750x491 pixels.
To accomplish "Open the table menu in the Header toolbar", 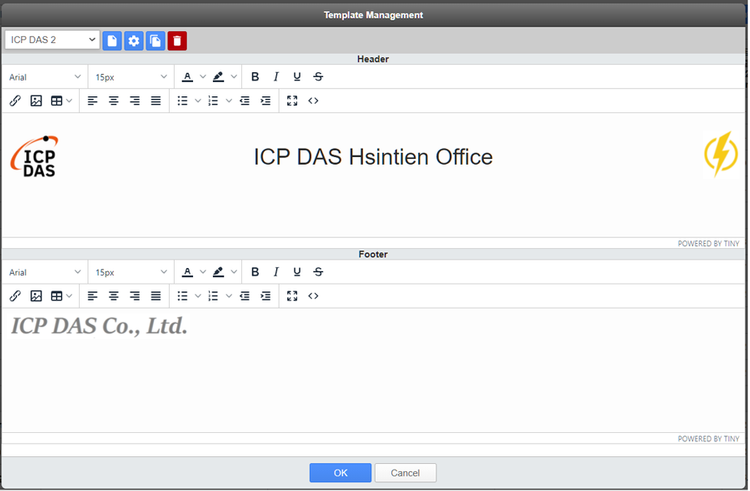I will coord(61,101).
